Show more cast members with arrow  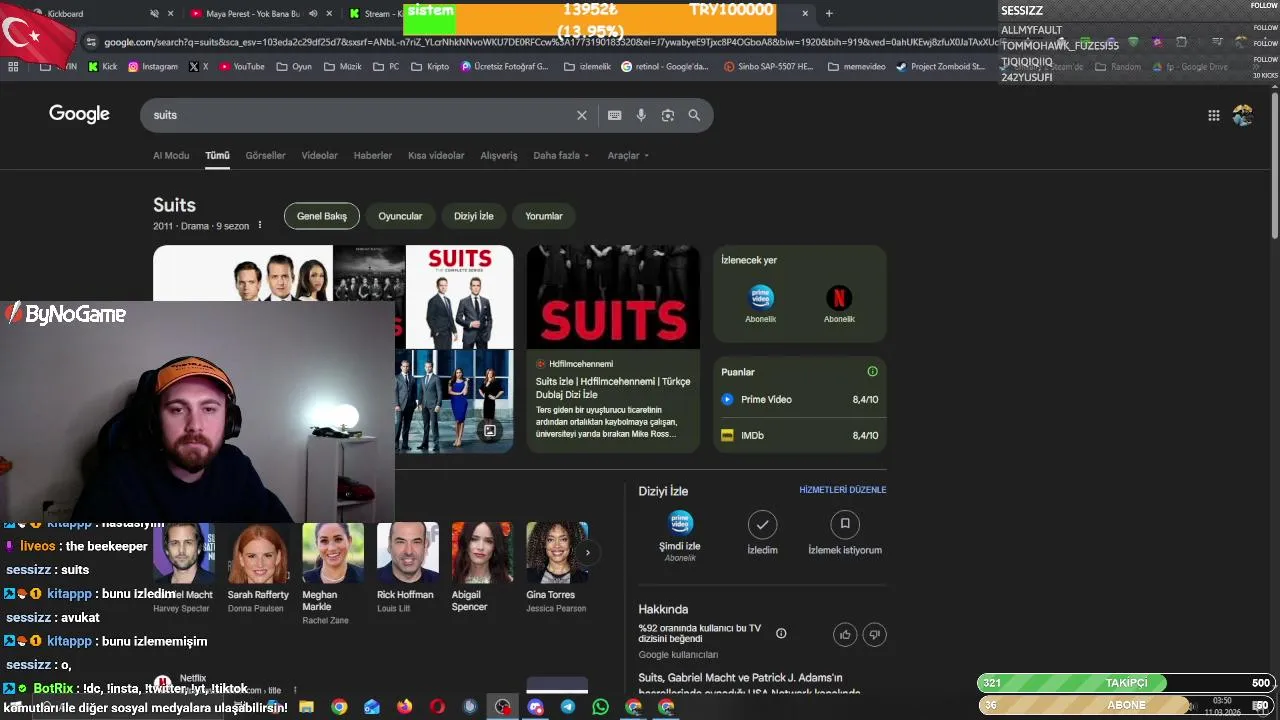click(587, 552)
